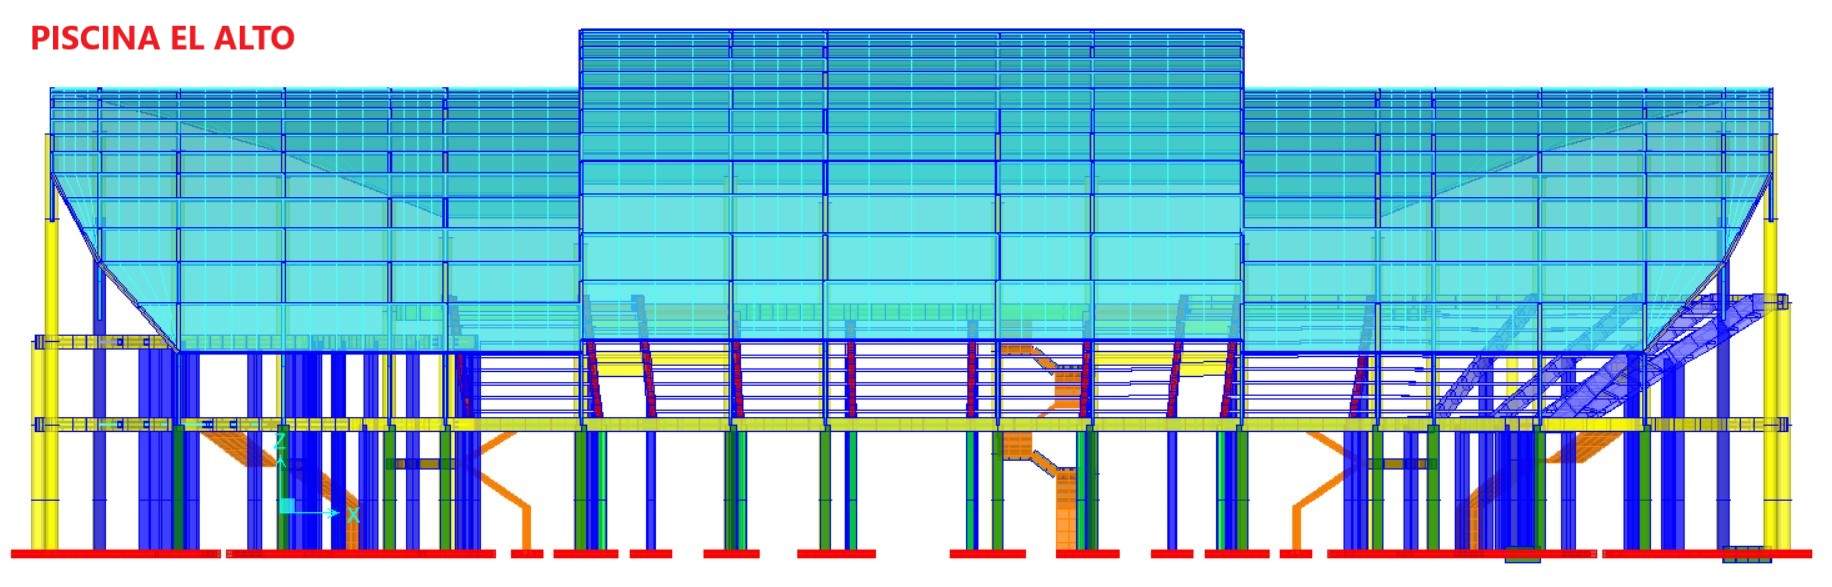The width and height of the screenshot is (1832, 587).
Task: Click the X axis label
Action: click(353, 514)
